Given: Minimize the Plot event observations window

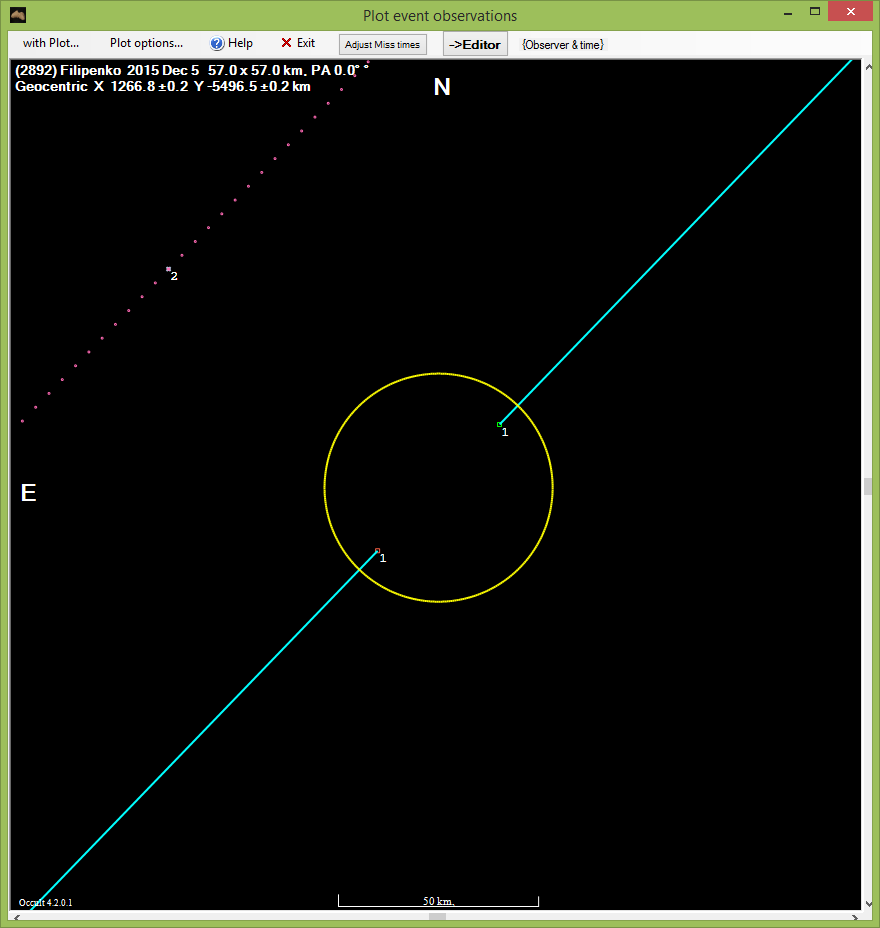Looking at the screenshot, I should pyautogui.click(x=788, y=12).
